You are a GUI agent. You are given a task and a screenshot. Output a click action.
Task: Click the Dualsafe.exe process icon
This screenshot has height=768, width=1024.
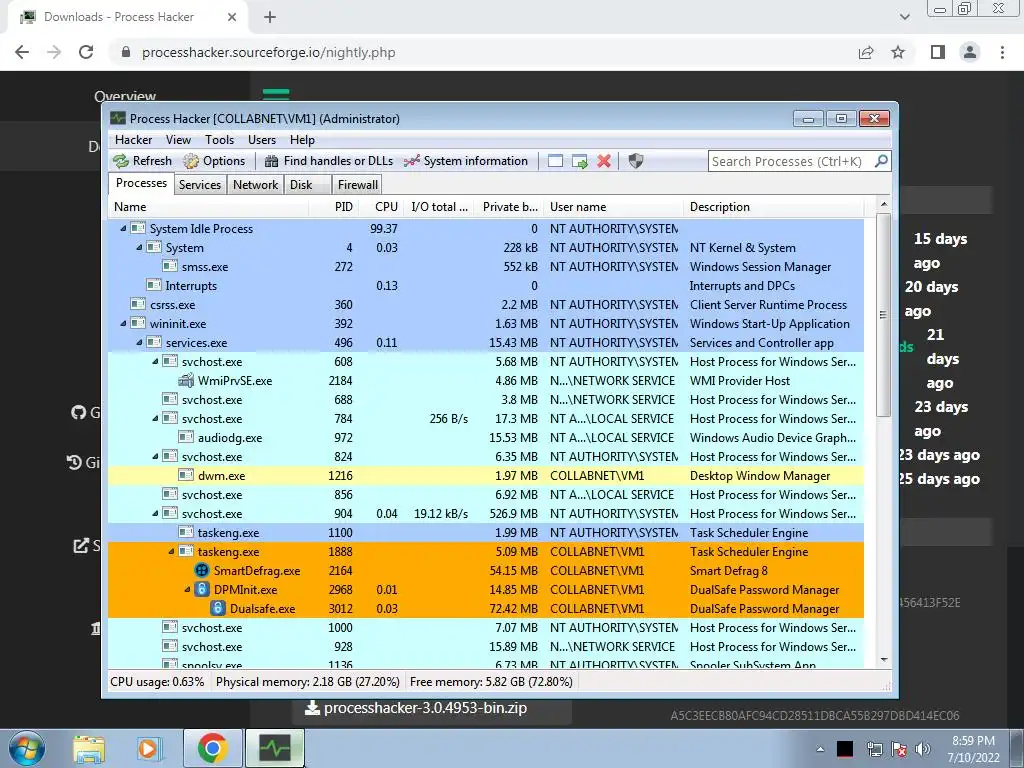(x=217, y=609)
